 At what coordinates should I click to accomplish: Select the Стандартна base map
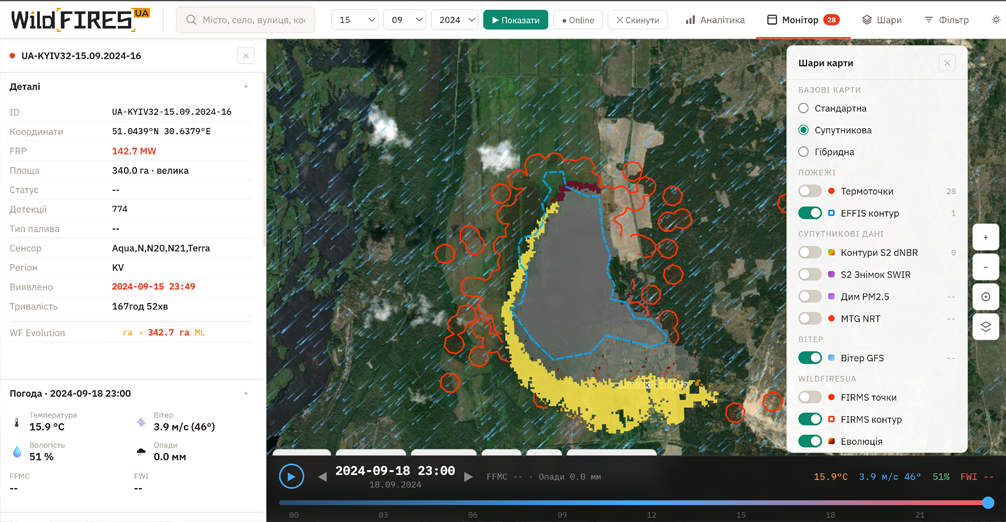coord(803,108)
